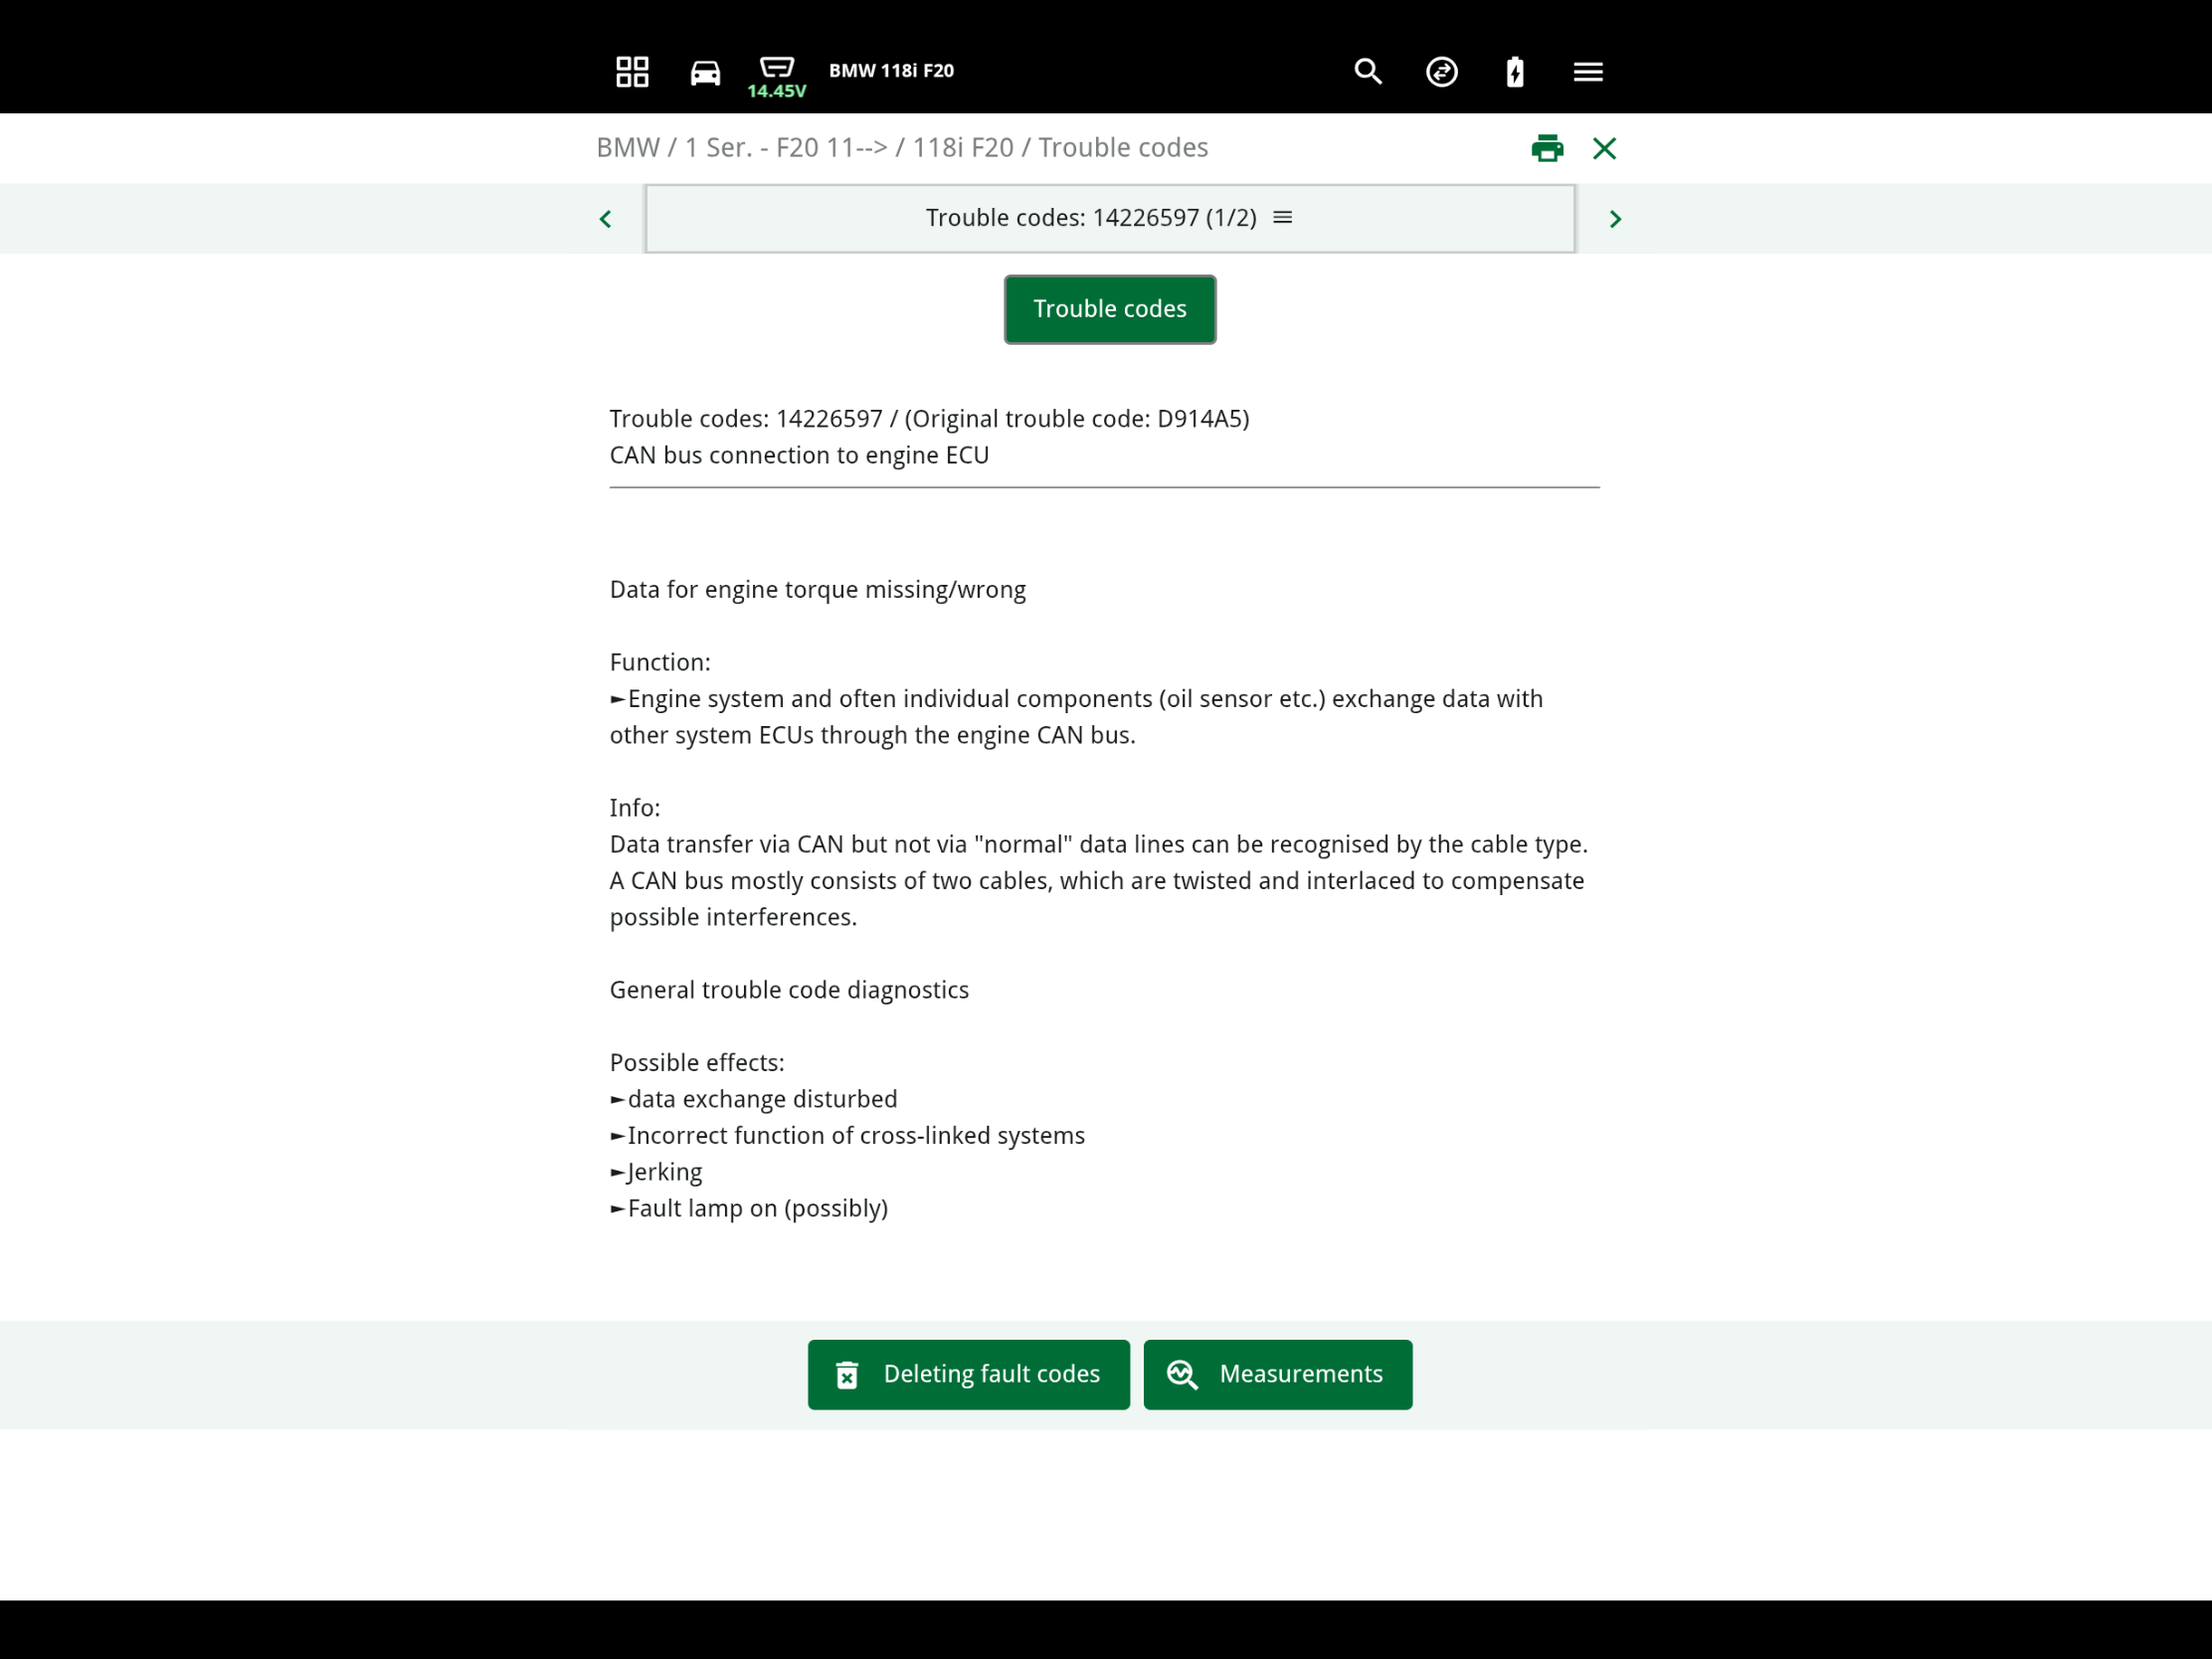Screen dimensions: 2212x1659
Task: Open trouble code list dropdown 14226597
Action: (1090, 218)
